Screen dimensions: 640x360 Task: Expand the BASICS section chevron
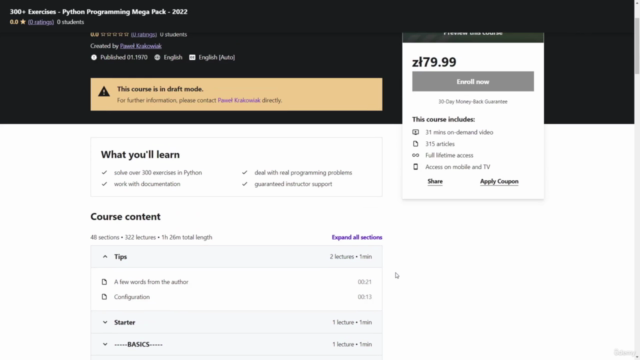pyautogui.click(x=105, y=344)
